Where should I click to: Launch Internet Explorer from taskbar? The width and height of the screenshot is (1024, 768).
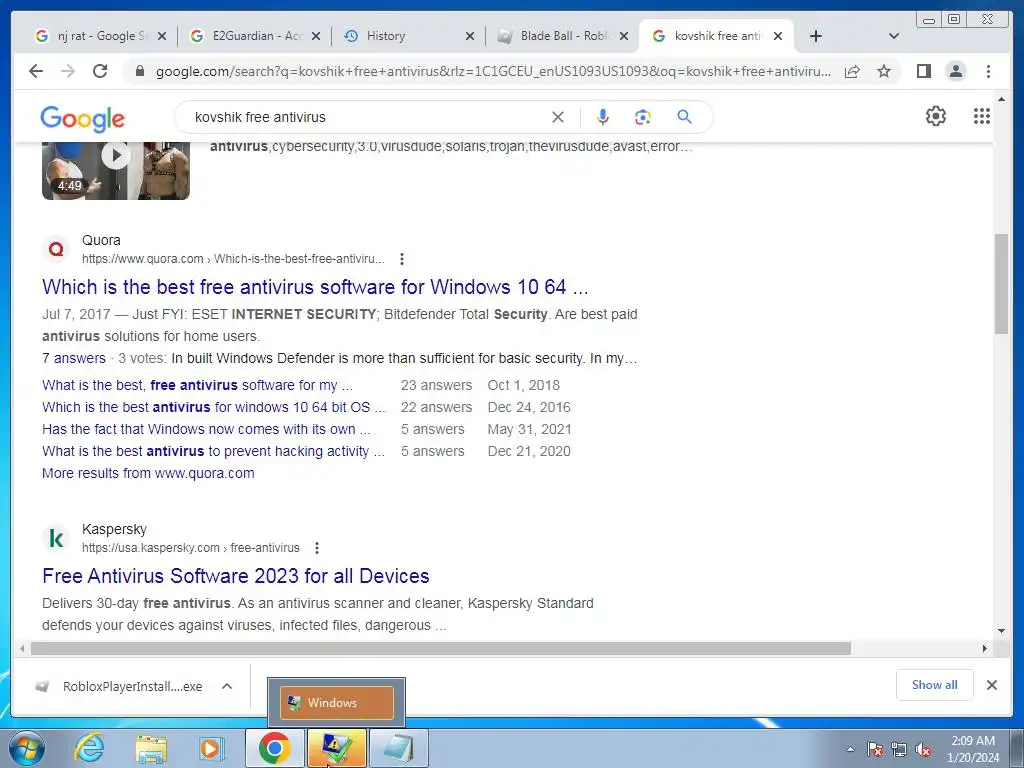click(x=89, y=748)
